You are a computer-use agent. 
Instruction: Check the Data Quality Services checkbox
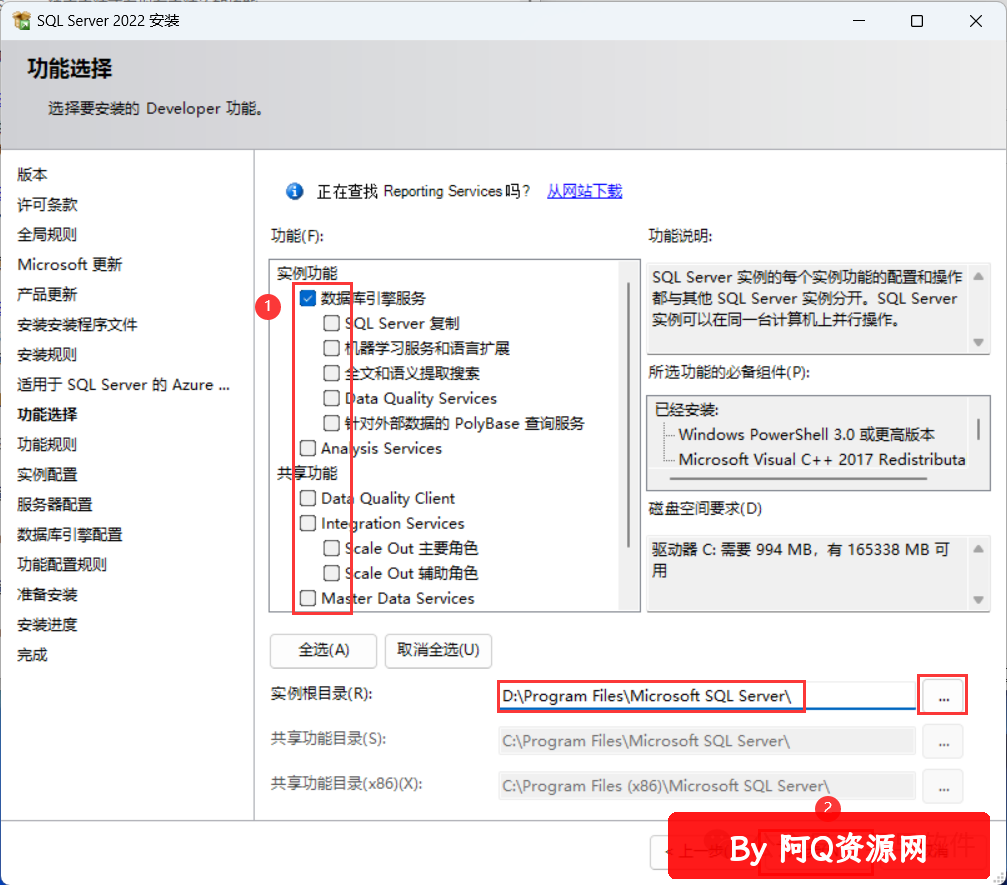(x=331, y=398)
